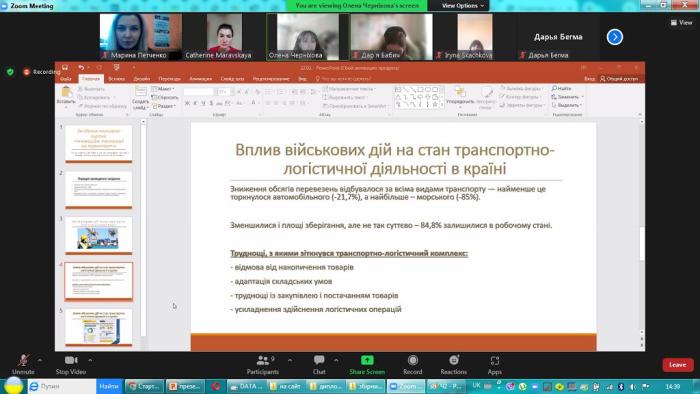Open the Переходы ribbon tab
Screen dimensions: 700x394
click(x=170, y=79)
